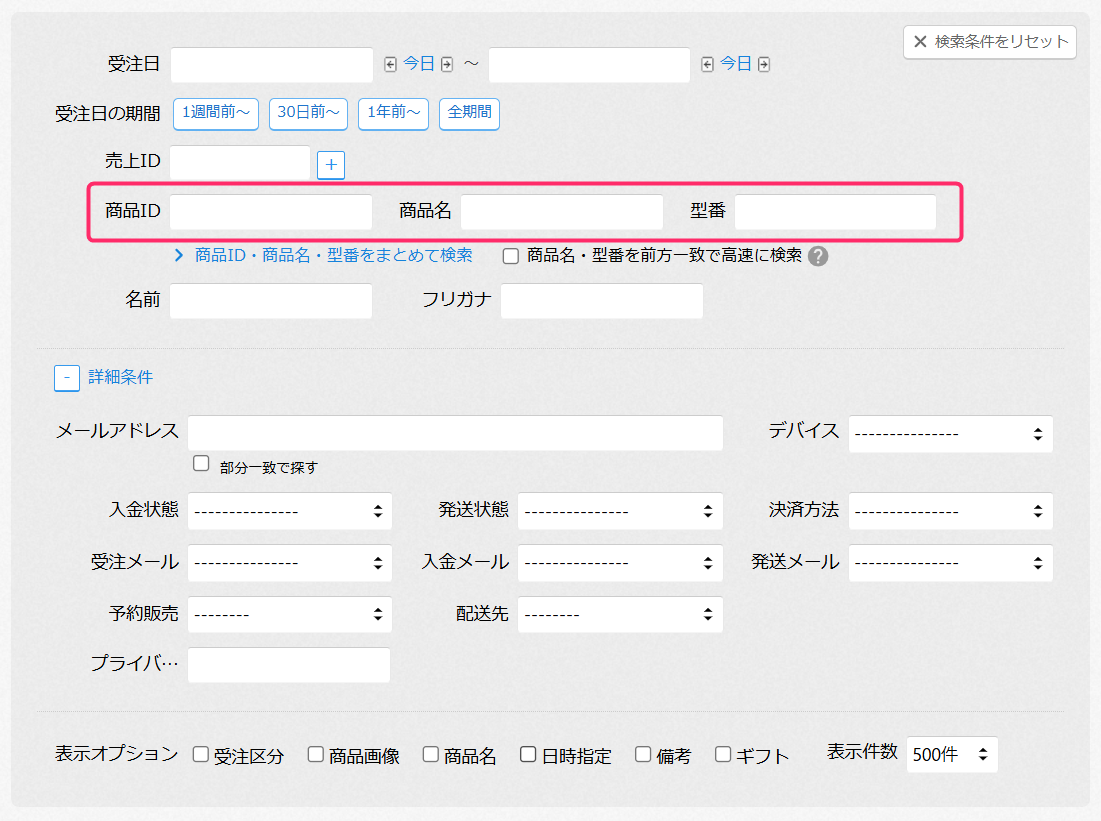
Task: Open 商品ID・商品名・型番をまとめて検索 link
Action: [x=333, y=255]
